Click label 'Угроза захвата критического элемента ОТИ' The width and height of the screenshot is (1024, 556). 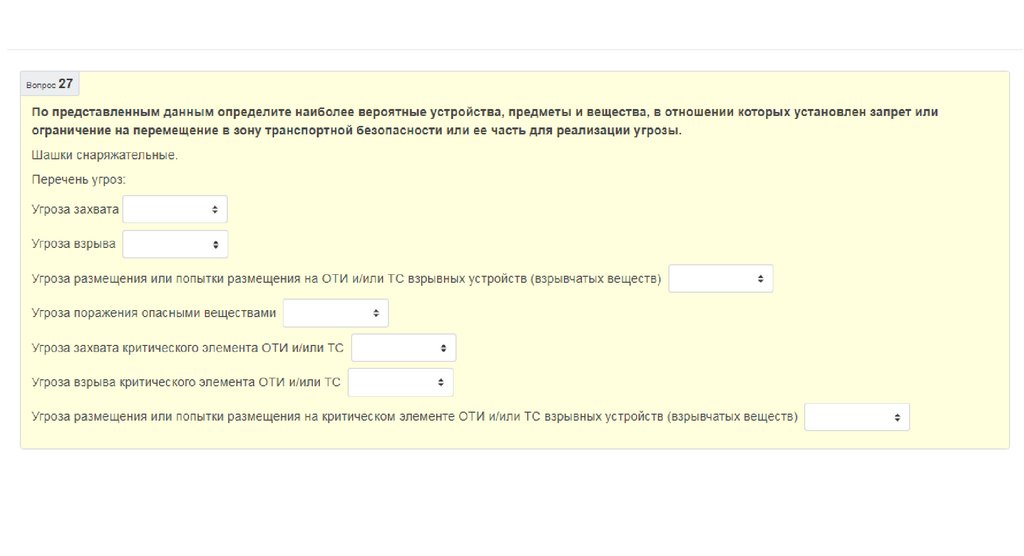pyautogui.click(x=188, y=348)
